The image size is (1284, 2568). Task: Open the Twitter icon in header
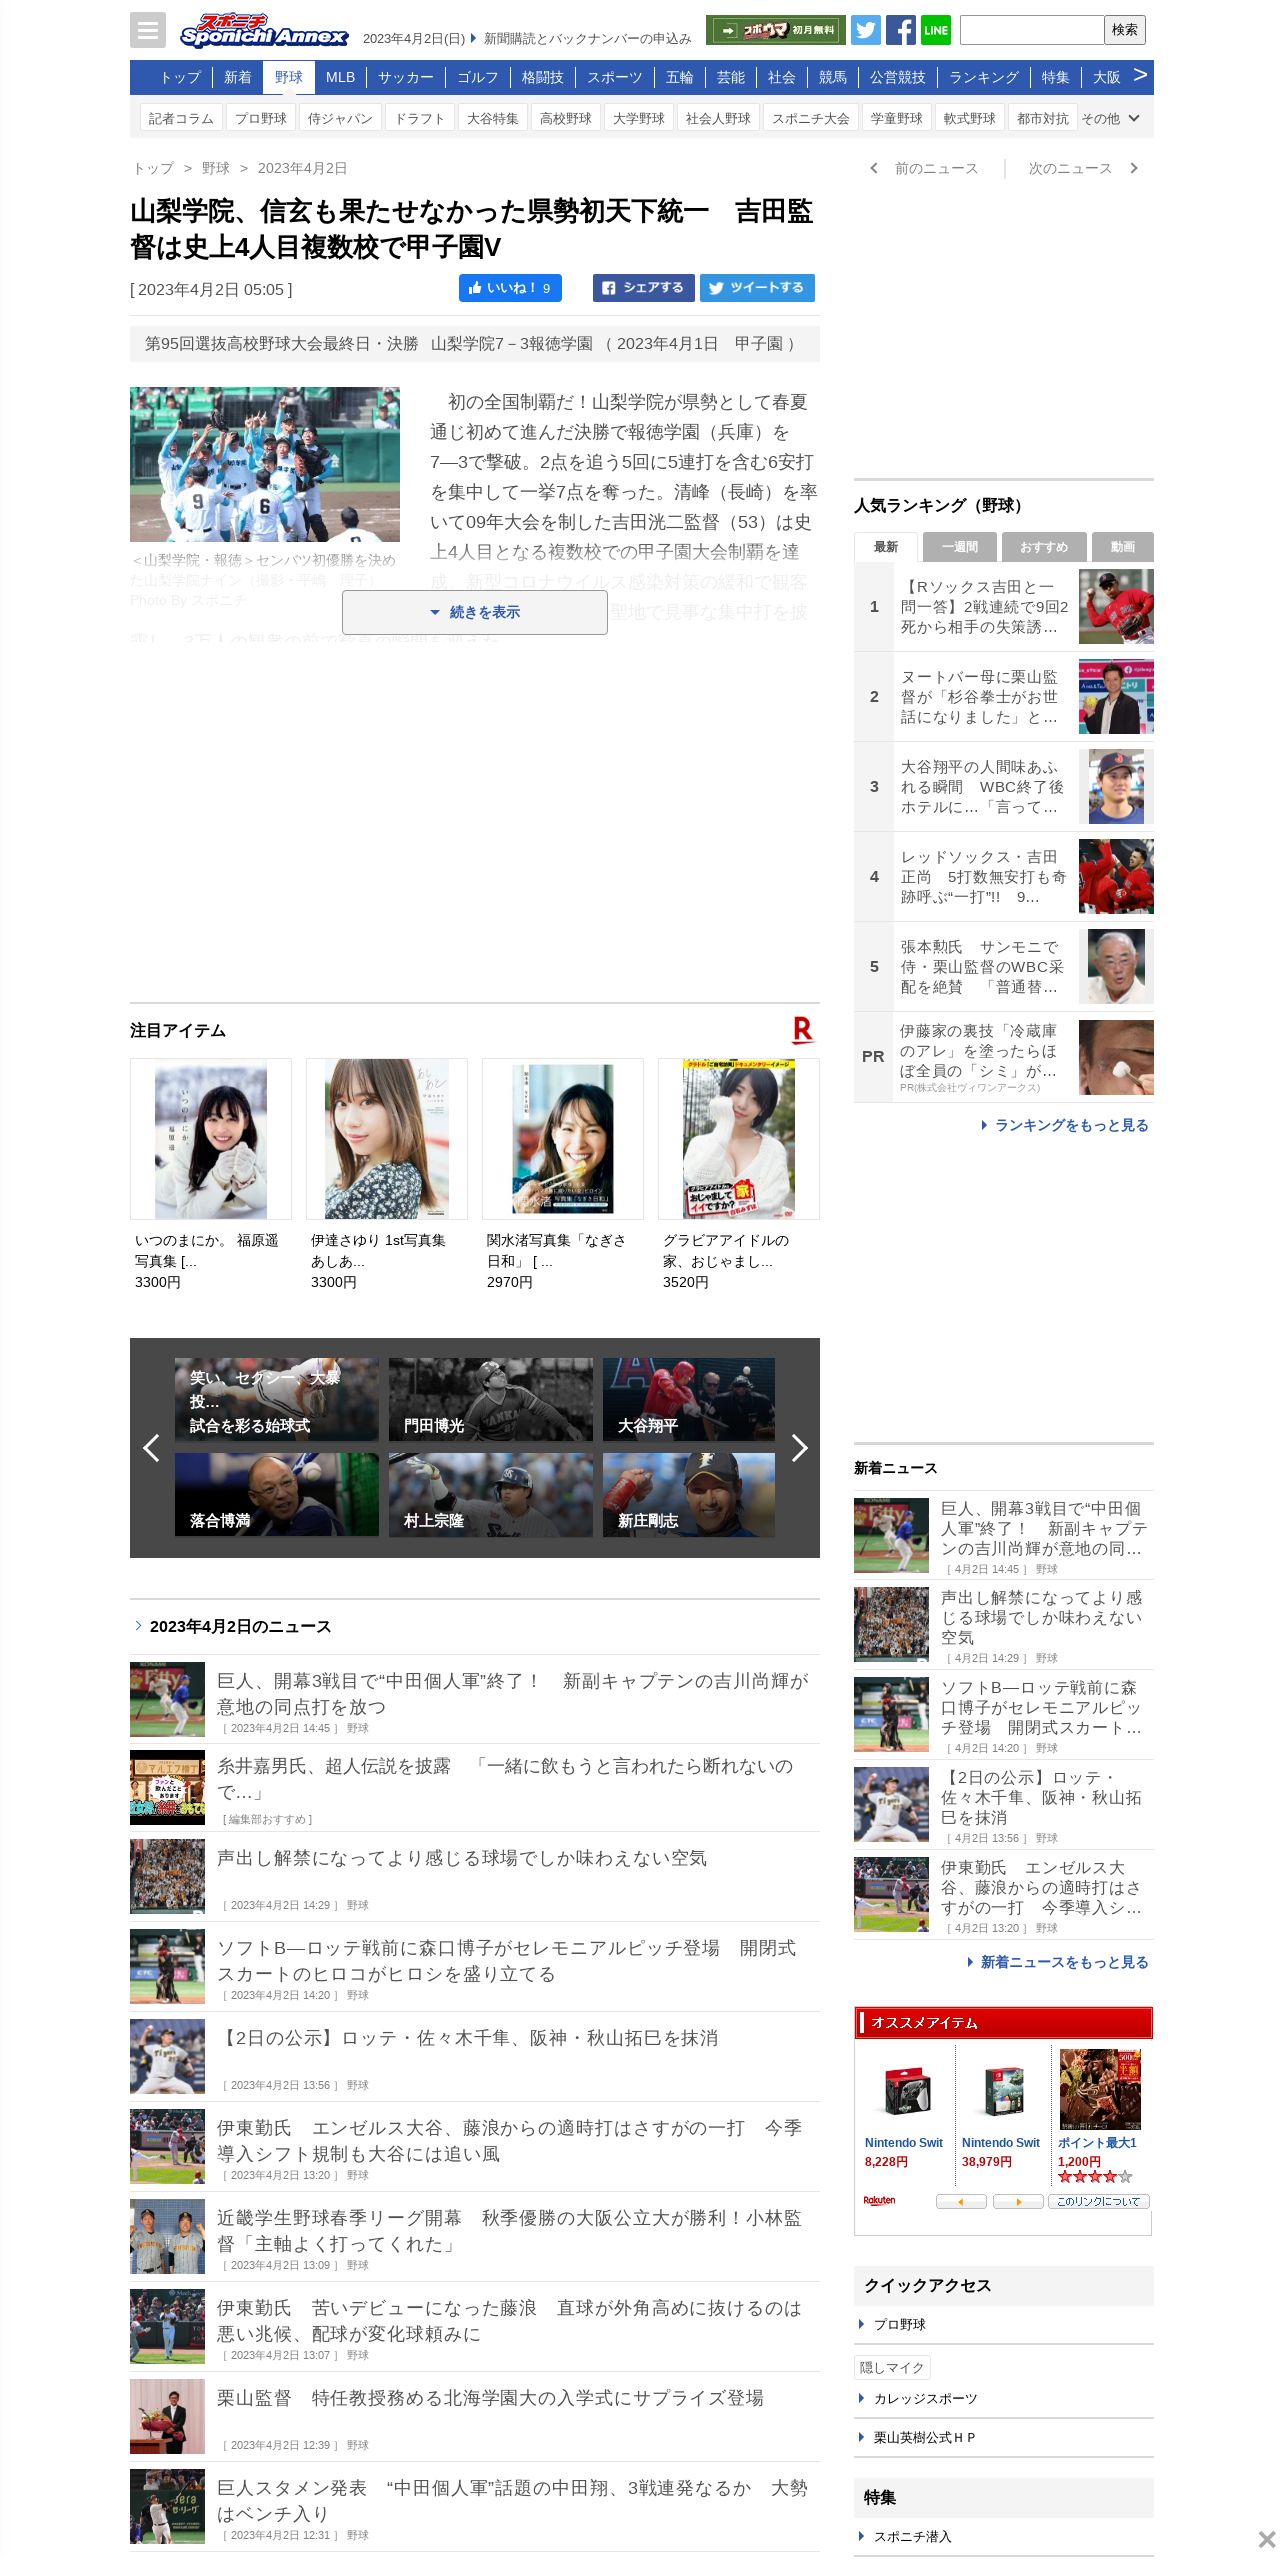point(866,30)
